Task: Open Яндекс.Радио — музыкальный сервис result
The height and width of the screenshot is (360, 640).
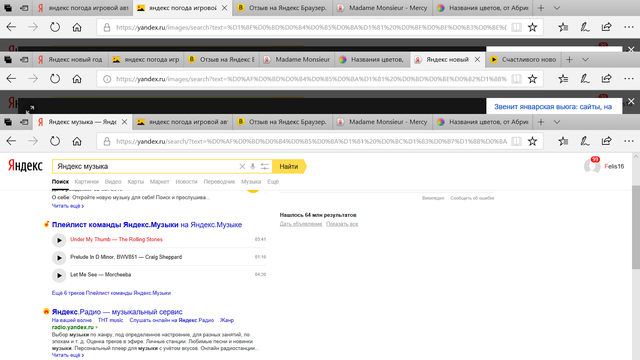Action: 117,312
